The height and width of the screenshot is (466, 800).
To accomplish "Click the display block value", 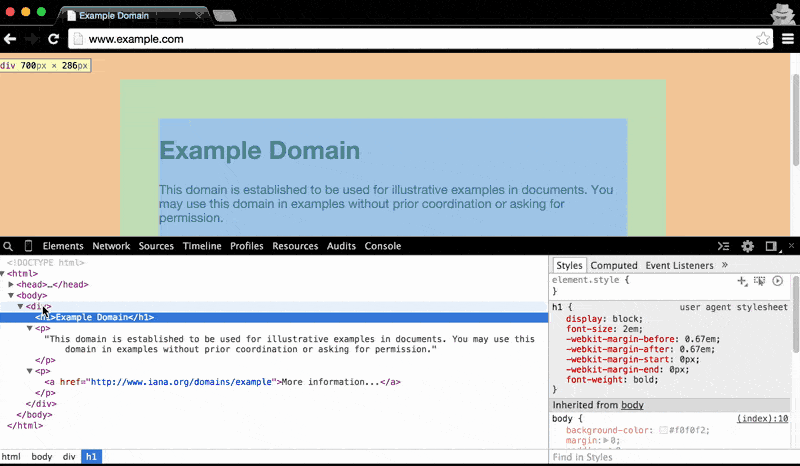I will (x=626, y=319).
